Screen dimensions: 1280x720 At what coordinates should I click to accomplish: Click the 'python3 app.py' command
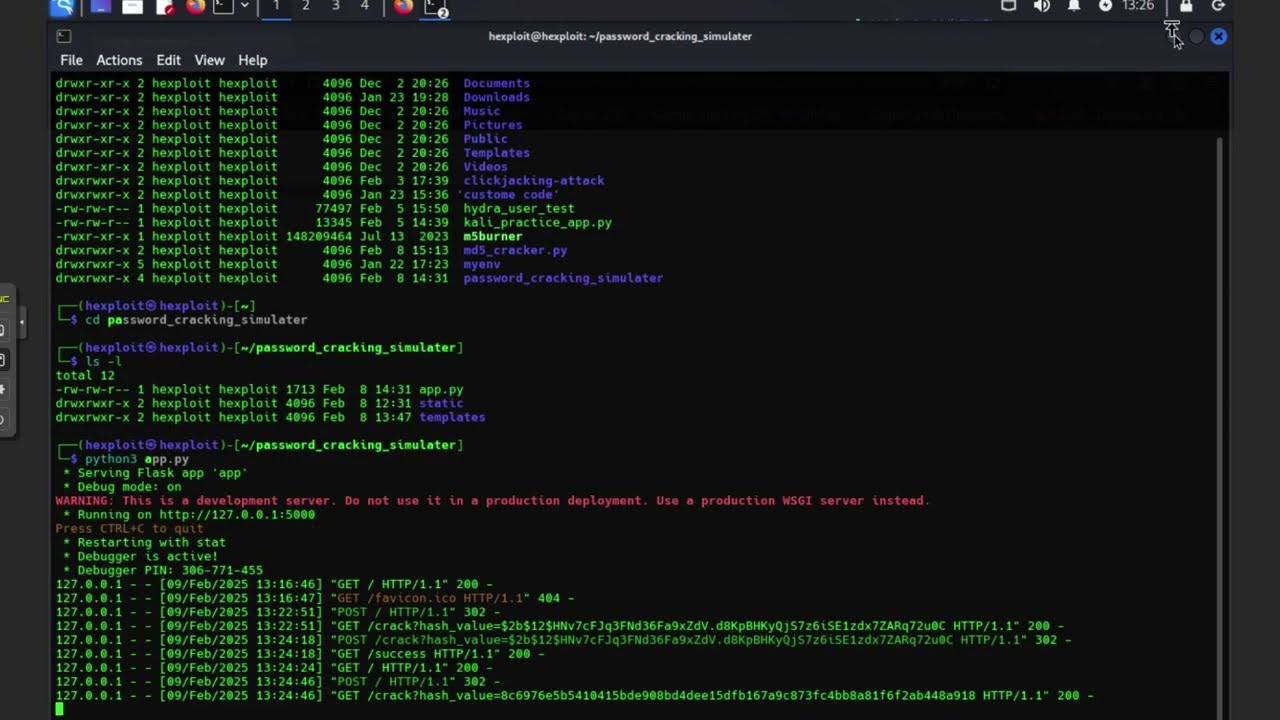(137, 459)
